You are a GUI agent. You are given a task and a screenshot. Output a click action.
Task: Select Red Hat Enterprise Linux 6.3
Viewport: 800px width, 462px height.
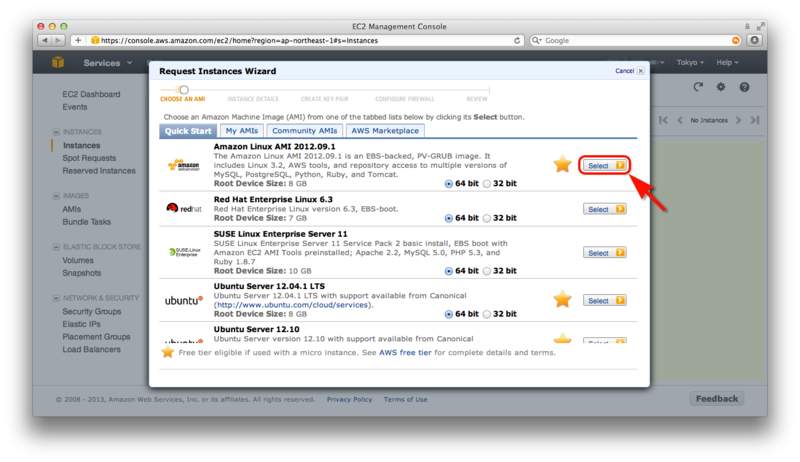click(x=605, y=209)
